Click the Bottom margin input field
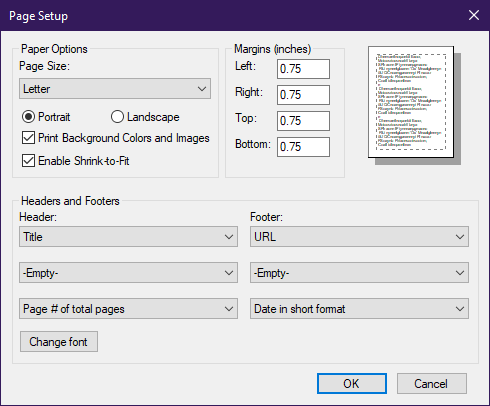Image resolution: width=490 pixels, height=406 pixels. pos(303,147)
